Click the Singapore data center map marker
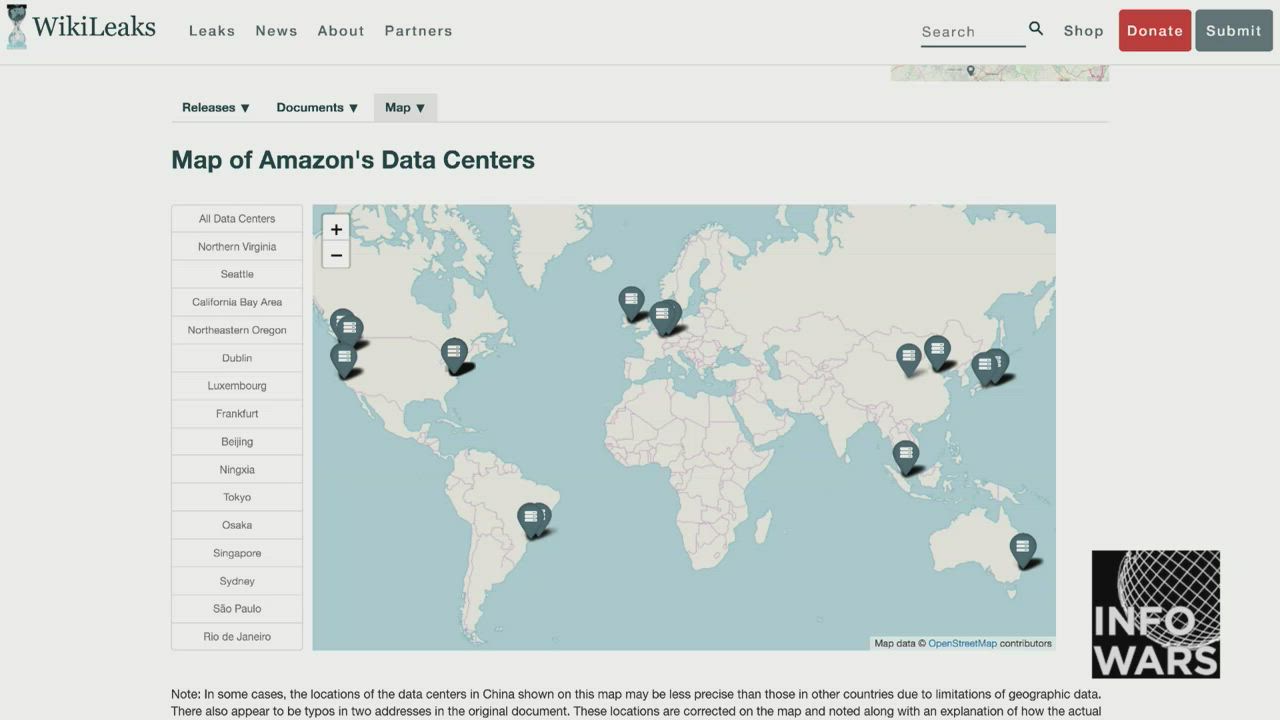 [905, 455]
